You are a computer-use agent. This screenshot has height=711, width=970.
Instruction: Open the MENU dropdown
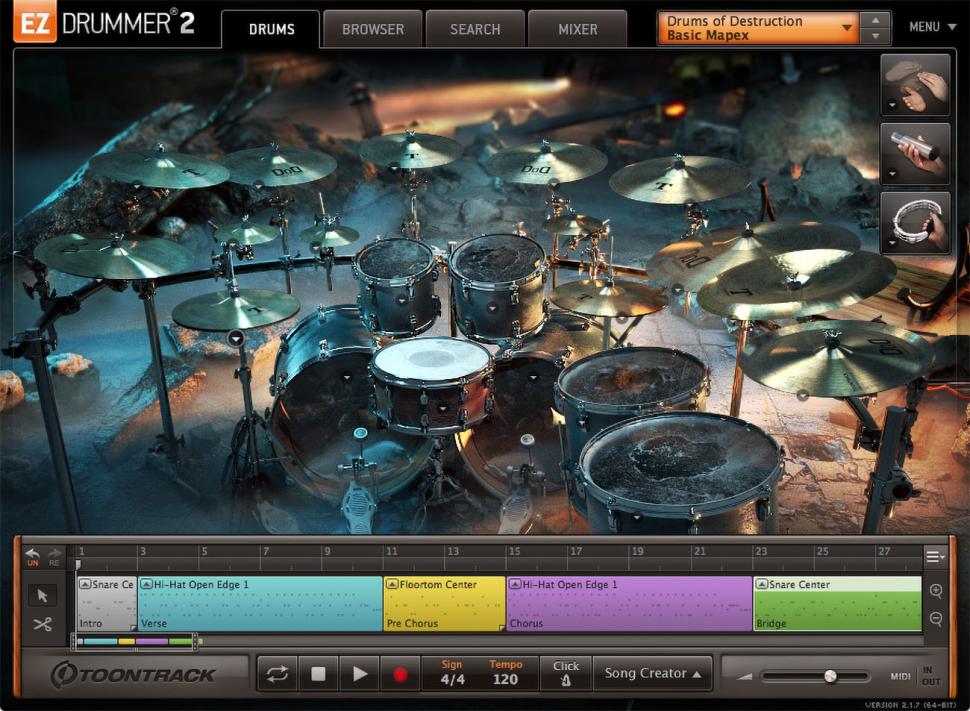point(930,27)
